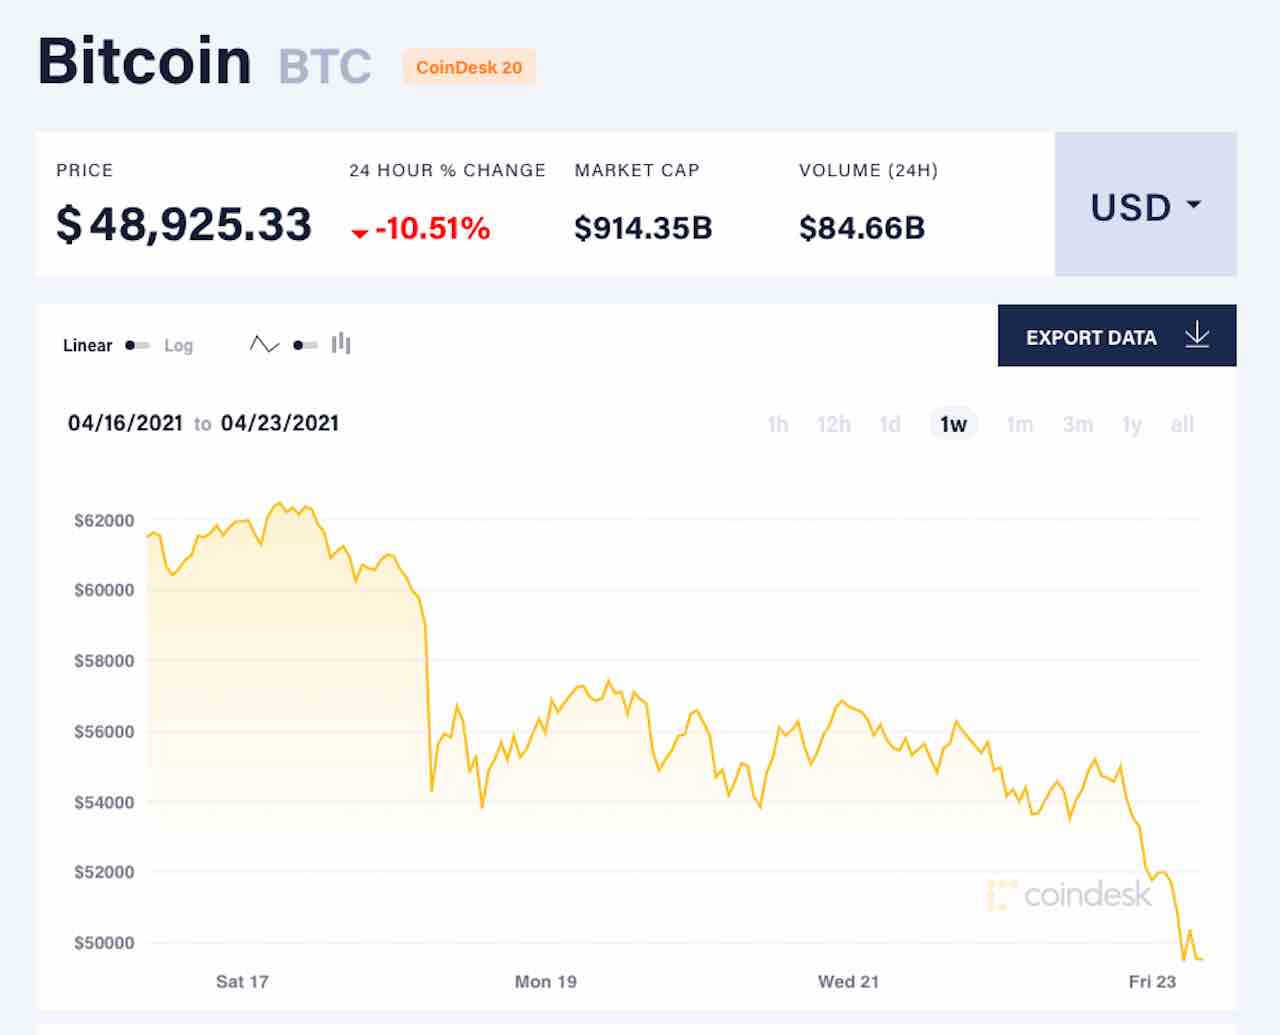Screen dimensions: 1280x1035
Task: Click the red down-triangle change indicator
Action: click(x=359, y=234)
